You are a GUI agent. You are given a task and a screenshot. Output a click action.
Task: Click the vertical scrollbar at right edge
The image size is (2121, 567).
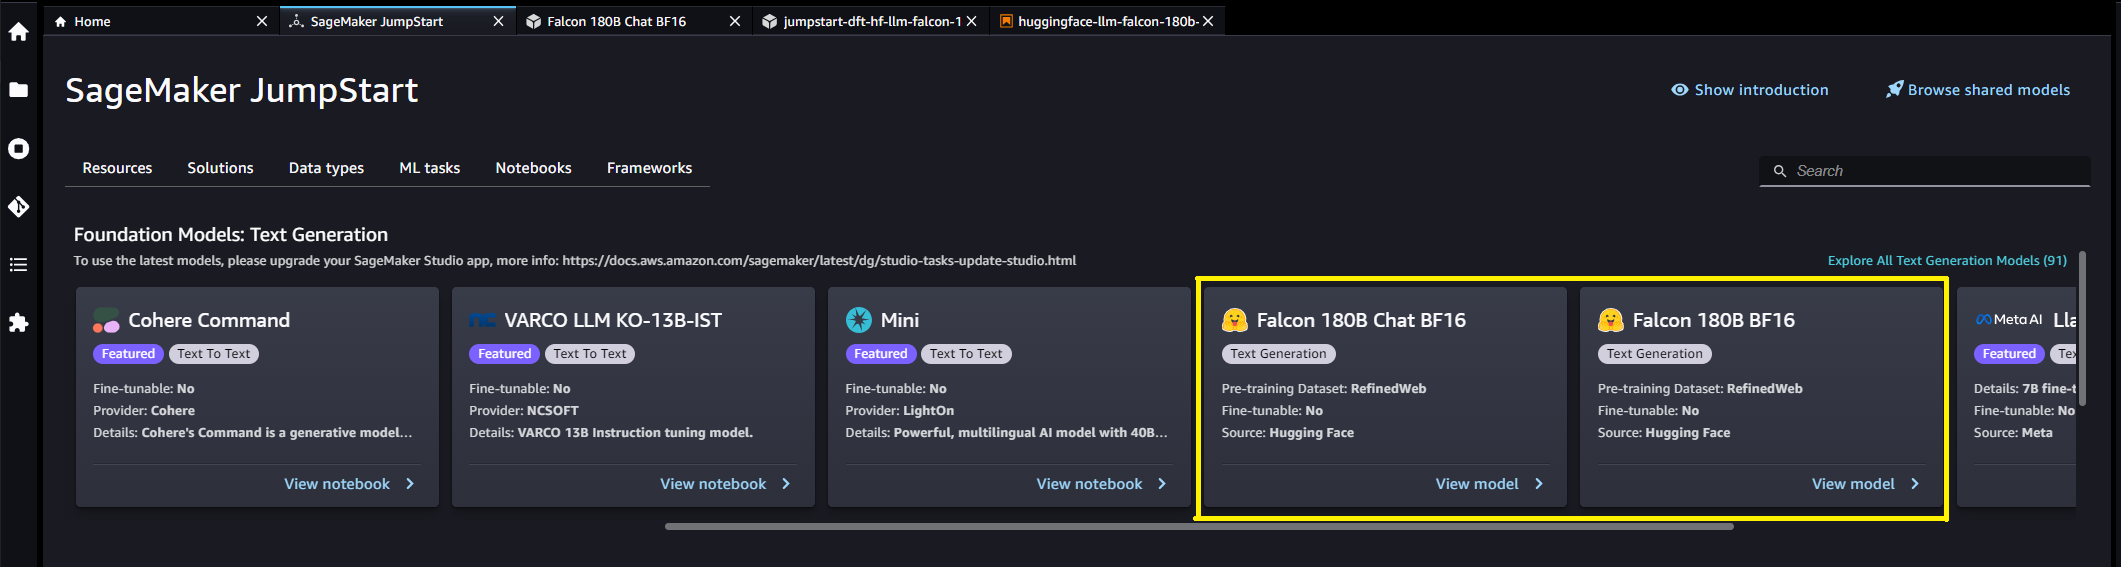coord(2082,327)
